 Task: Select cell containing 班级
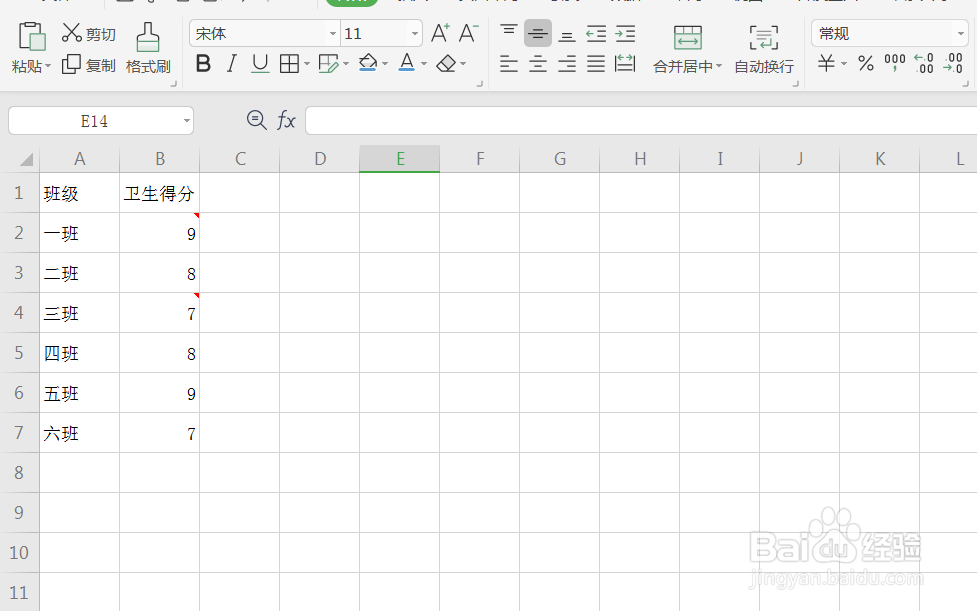[80, 193]
